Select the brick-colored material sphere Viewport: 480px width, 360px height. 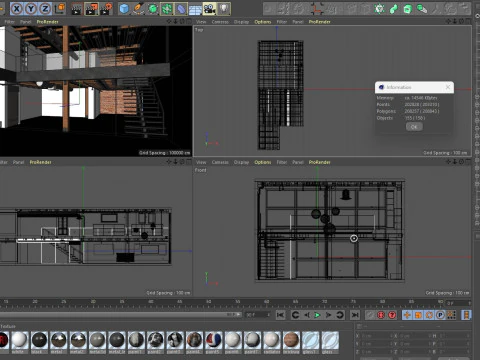point(291,340)
